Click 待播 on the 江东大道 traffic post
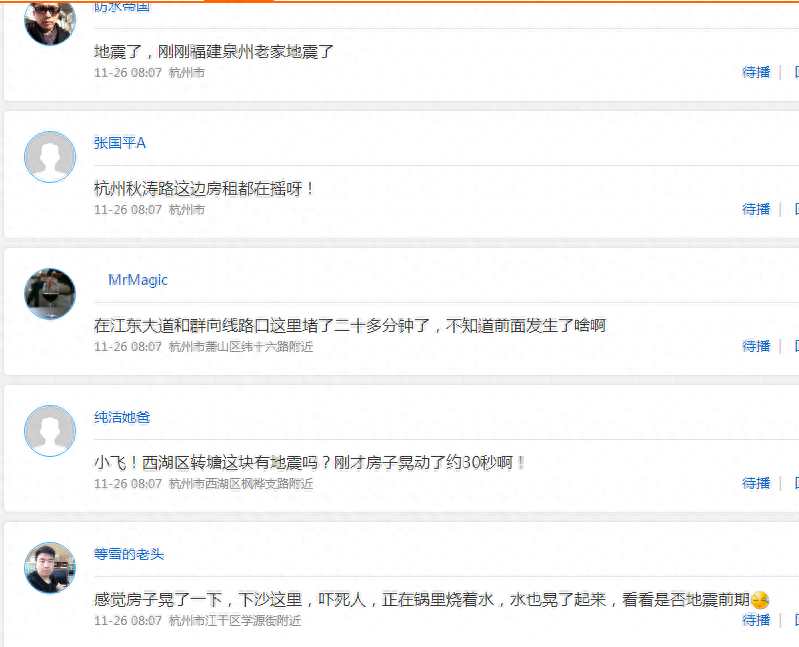The height and width of the screenshot is (647, 799). 756,346
